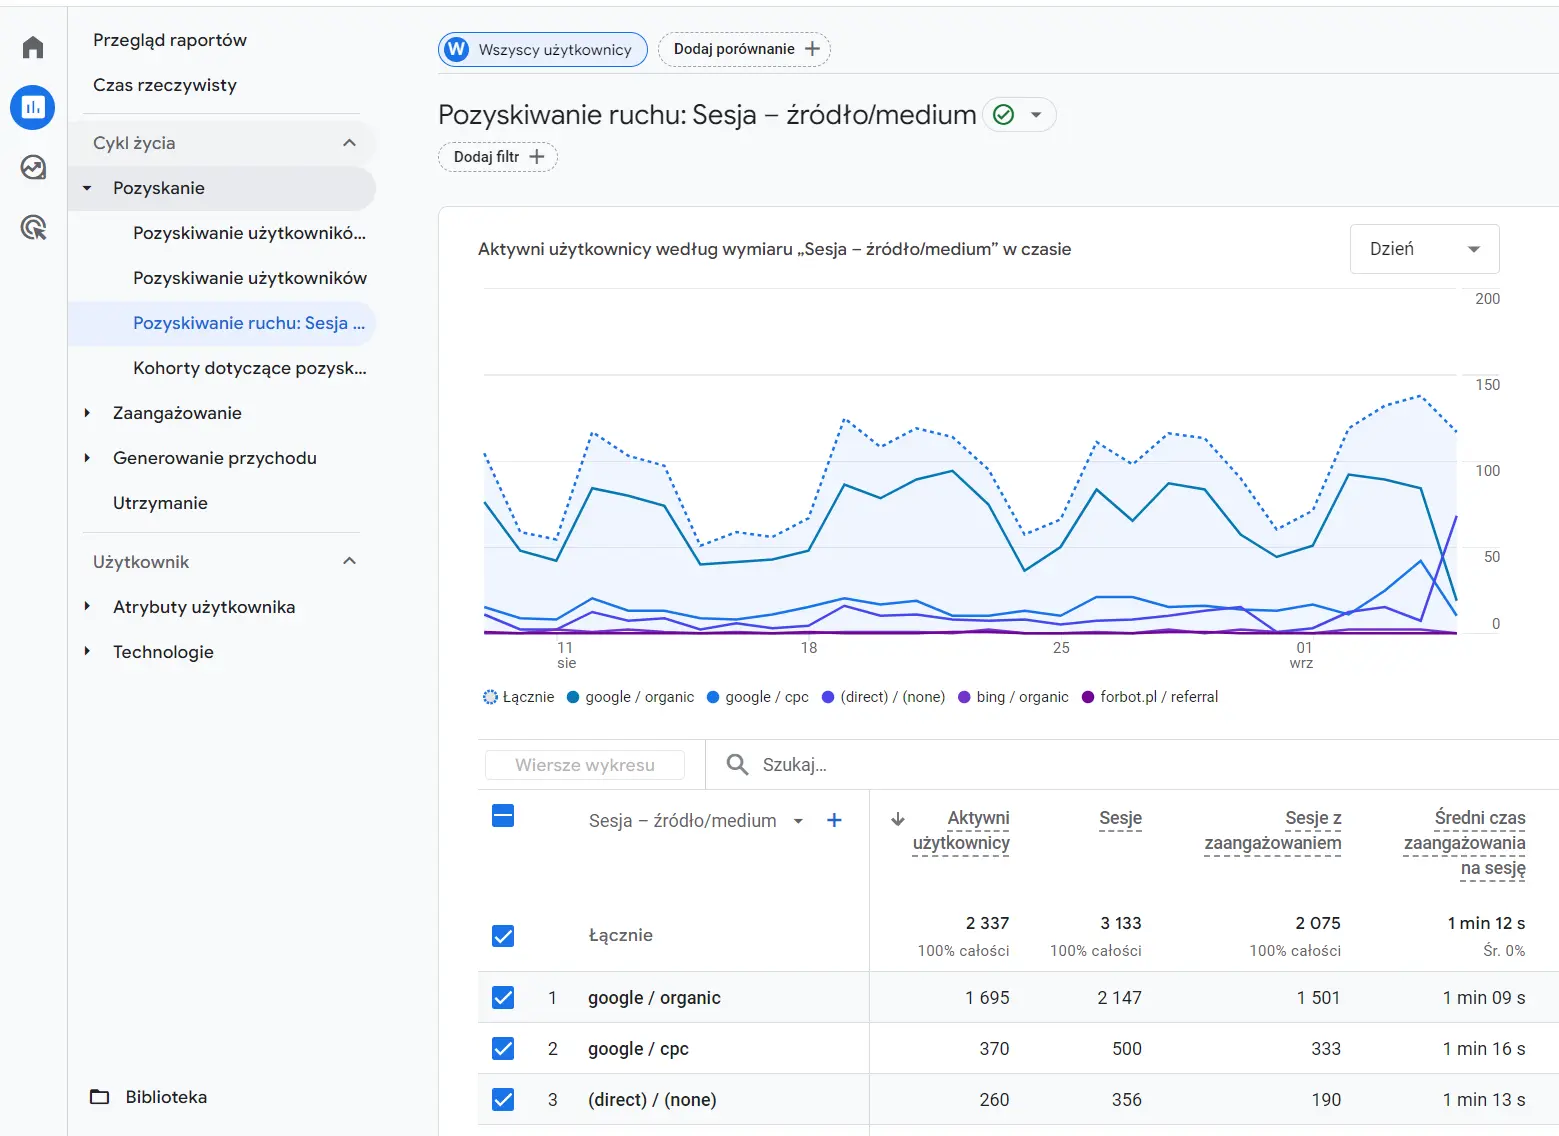Sort by the Sesje column header

click(x=1120, y=818)
